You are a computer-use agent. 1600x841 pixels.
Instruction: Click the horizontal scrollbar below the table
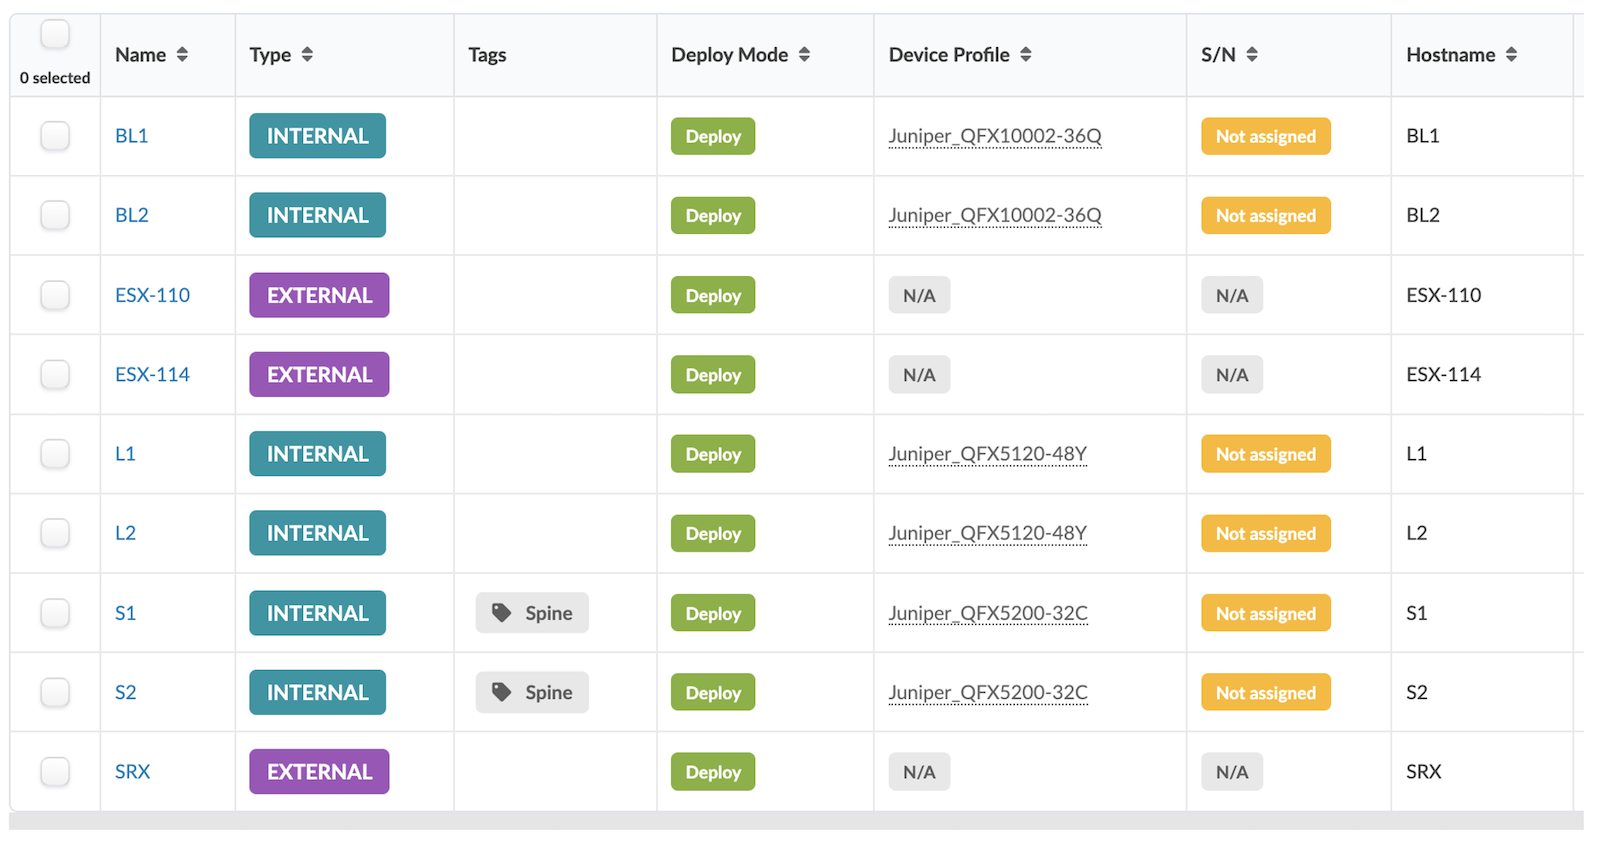[796, 821]
